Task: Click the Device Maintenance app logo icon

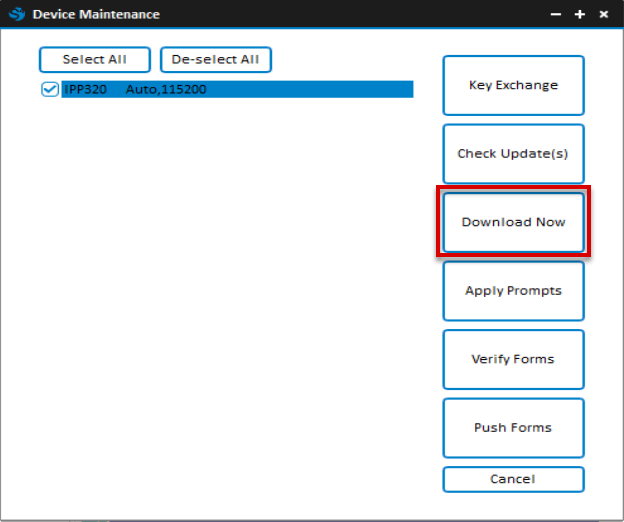Action: tap(16, 14)
